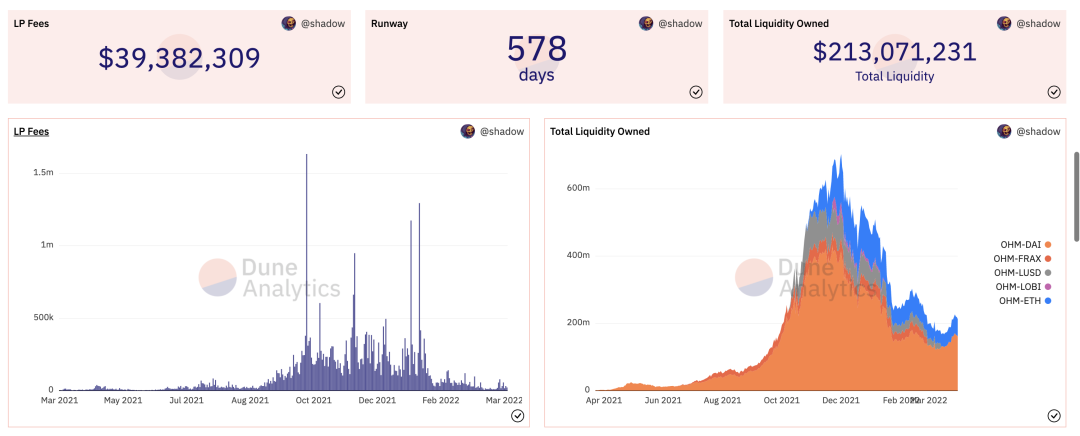Click shadow avatar in Runway panel
Image resolution: width=1080 pixels, height=436 pixels.
(x=646, y=23)
